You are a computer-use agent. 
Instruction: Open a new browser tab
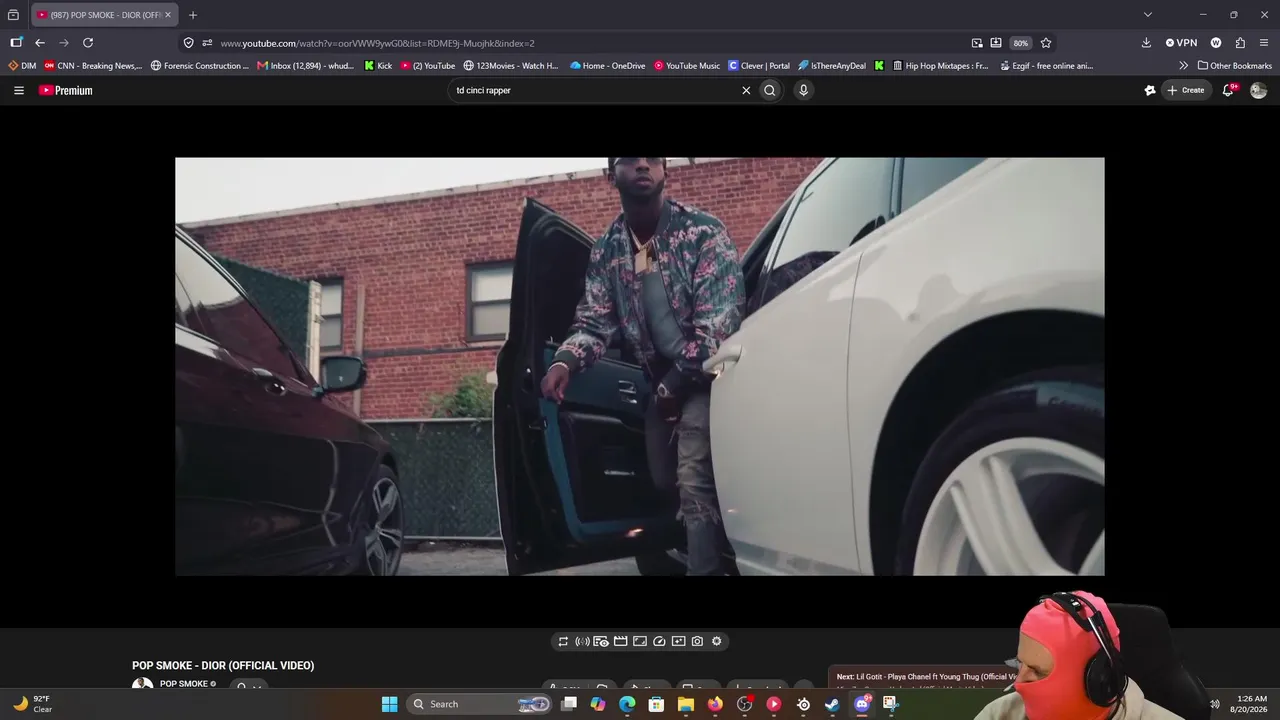tap(193, 15)
